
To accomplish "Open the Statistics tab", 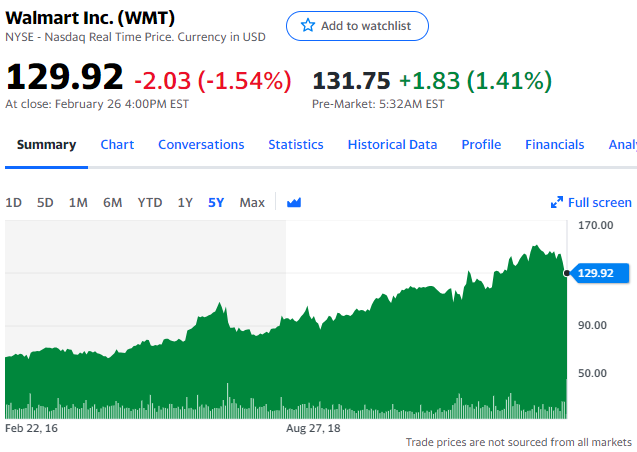I will [296, 145].
